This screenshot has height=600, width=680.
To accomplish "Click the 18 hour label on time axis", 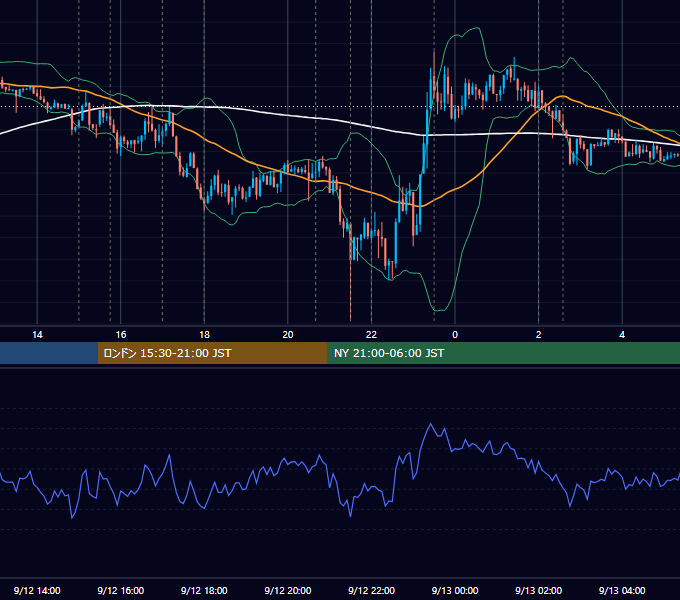I will (x=204, y=335).
